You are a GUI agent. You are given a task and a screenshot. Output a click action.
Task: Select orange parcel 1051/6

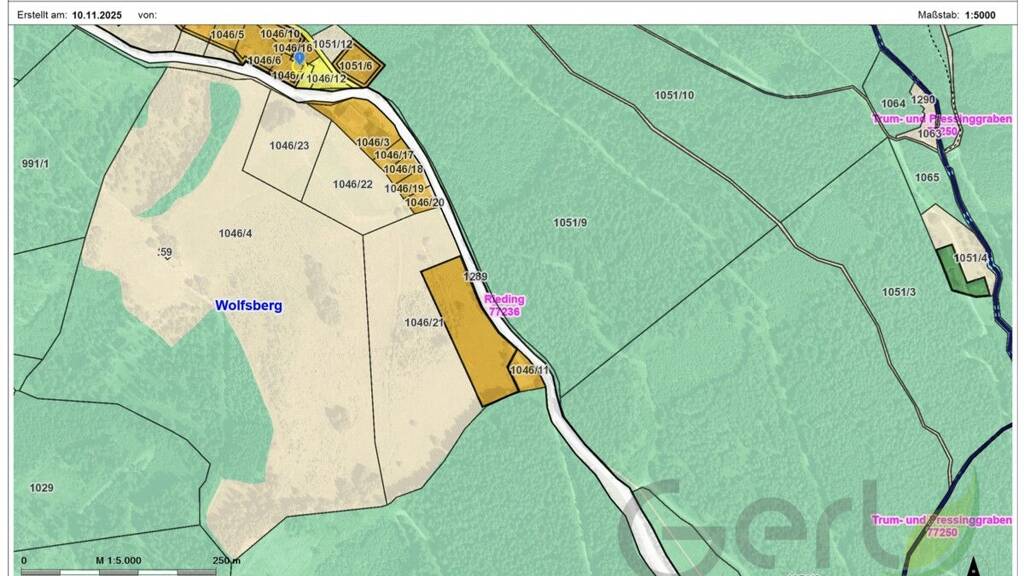(x=356, y=66)
